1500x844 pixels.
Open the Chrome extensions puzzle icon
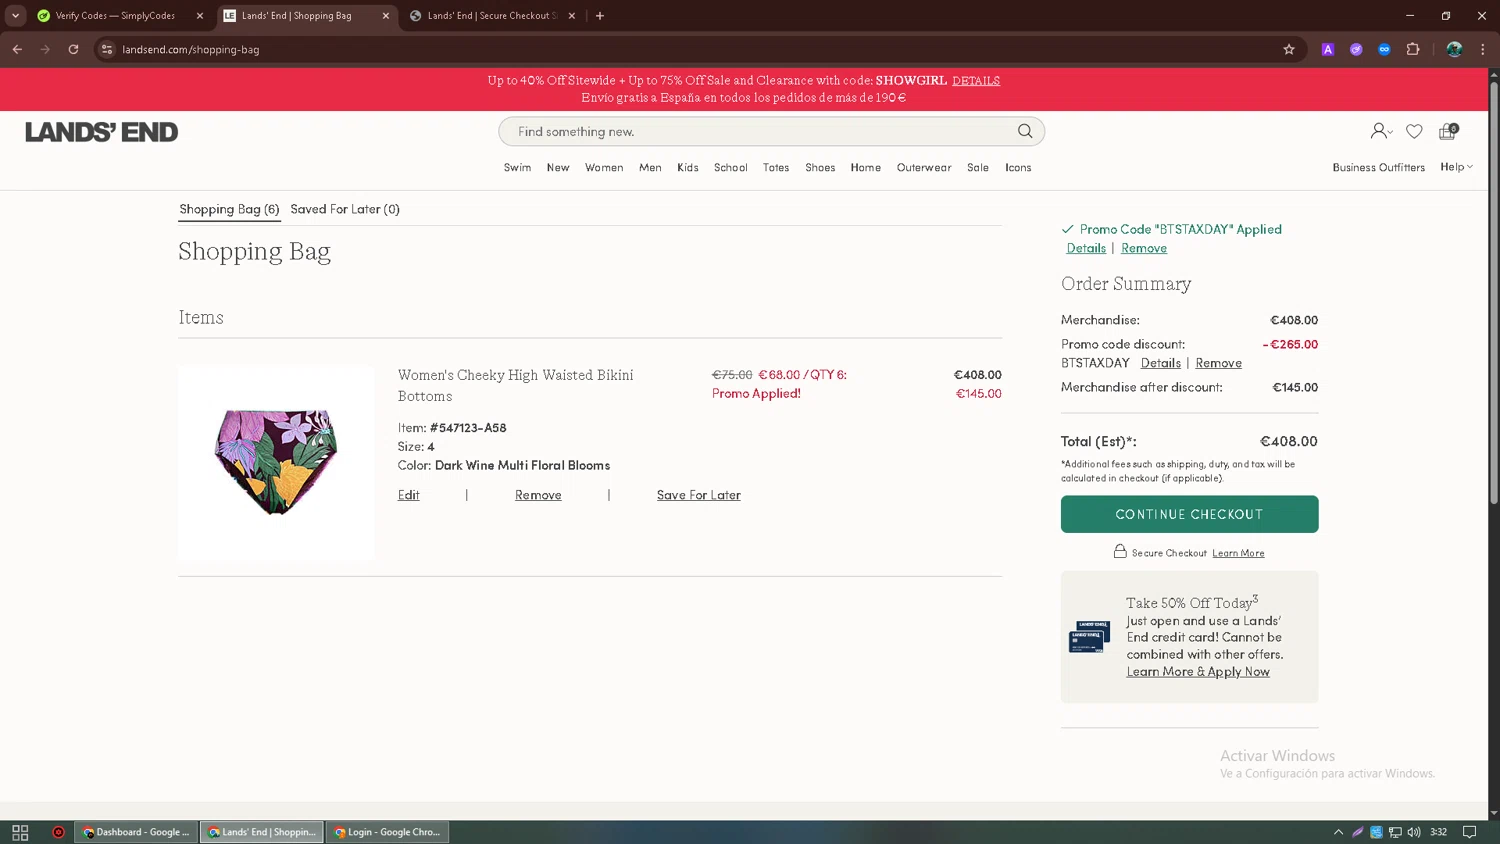1413,49
